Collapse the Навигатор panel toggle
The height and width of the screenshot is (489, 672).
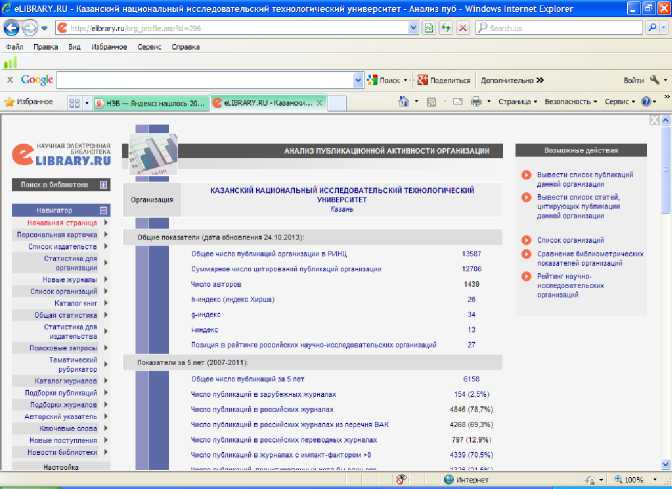pyautogui.click(x=103, y=211)
